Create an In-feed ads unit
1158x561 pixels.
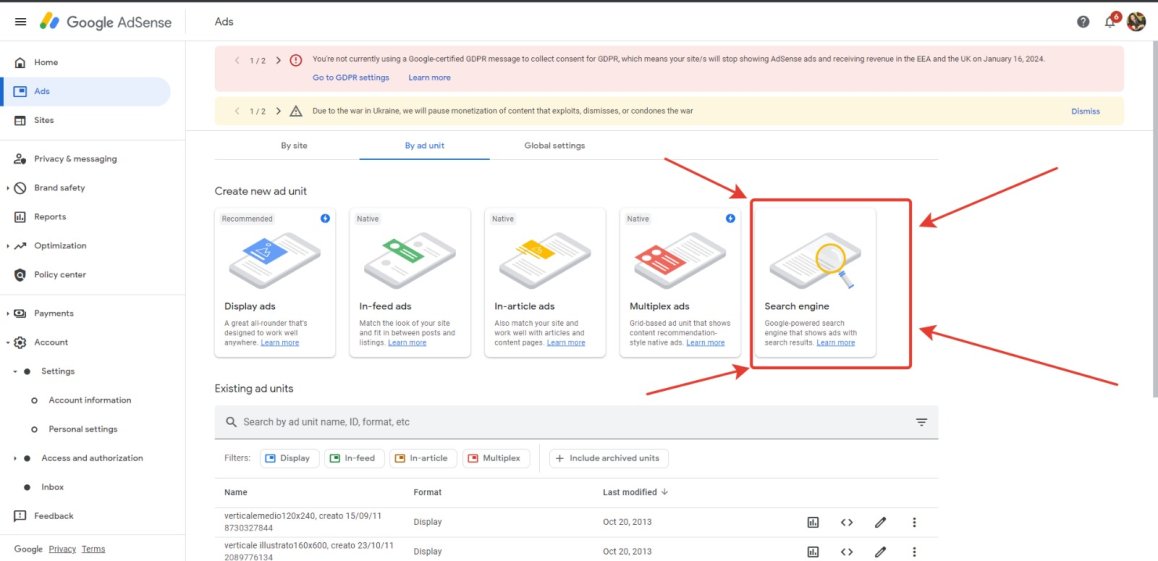tap(410, 283)
